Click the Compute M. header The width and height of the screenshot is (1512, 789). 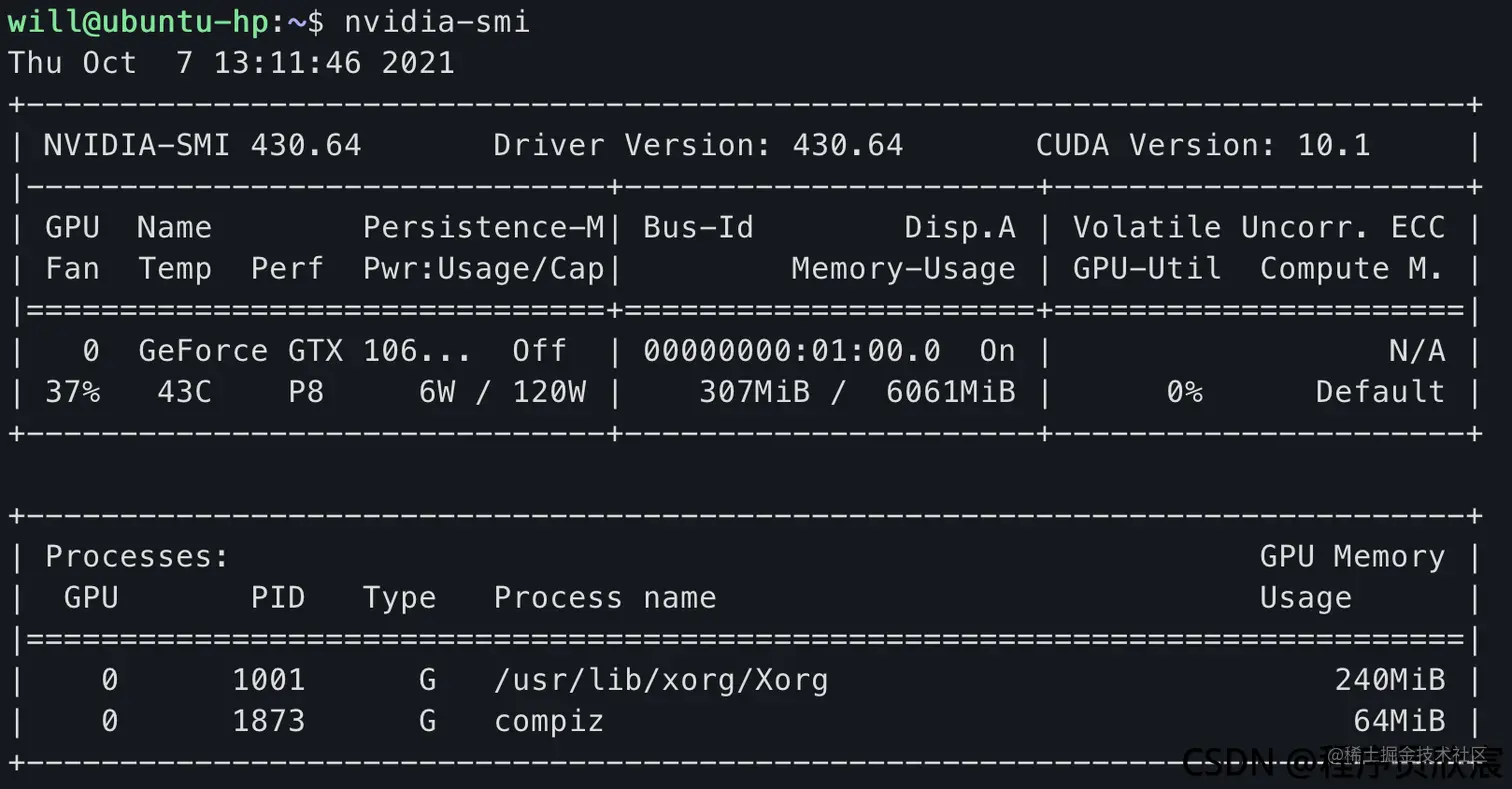[1352, 268]
